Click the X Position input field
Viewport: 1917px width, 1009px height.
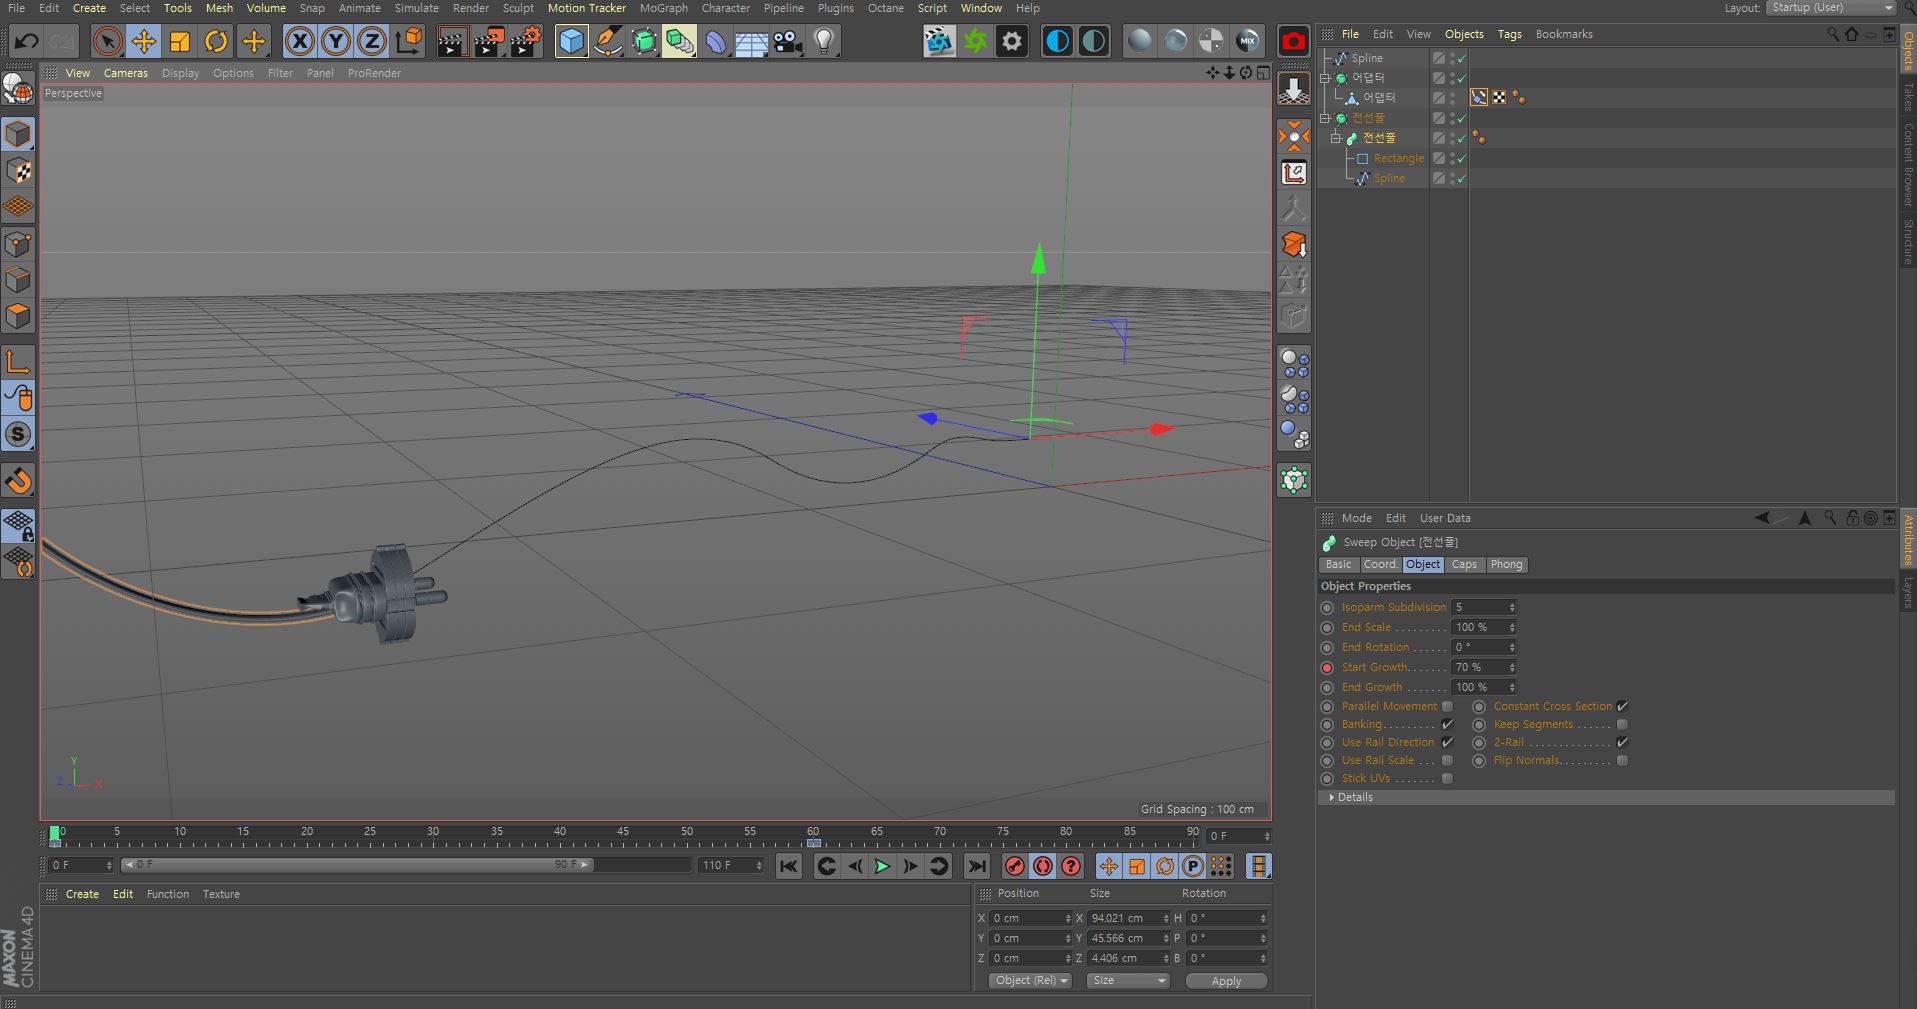click(1030, 918)
